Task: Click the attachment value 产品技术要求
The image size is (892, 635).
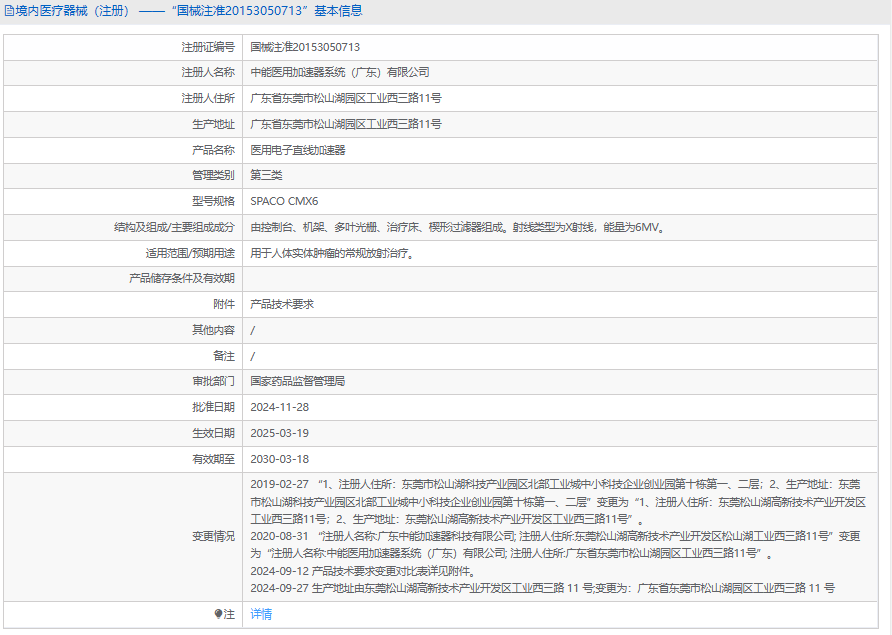Action: click(282, 304)
